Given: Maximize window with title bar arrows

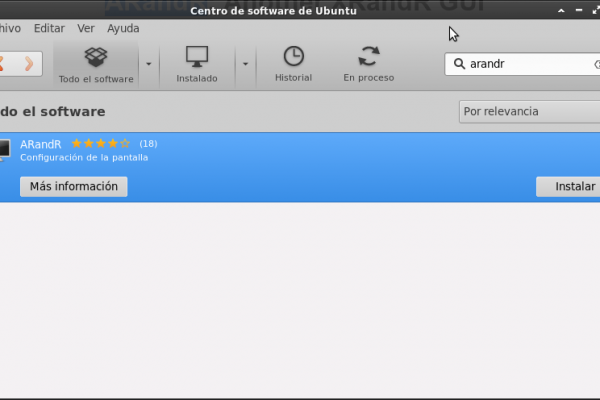Looking at the screenshot, I should [x=596, y=11].
